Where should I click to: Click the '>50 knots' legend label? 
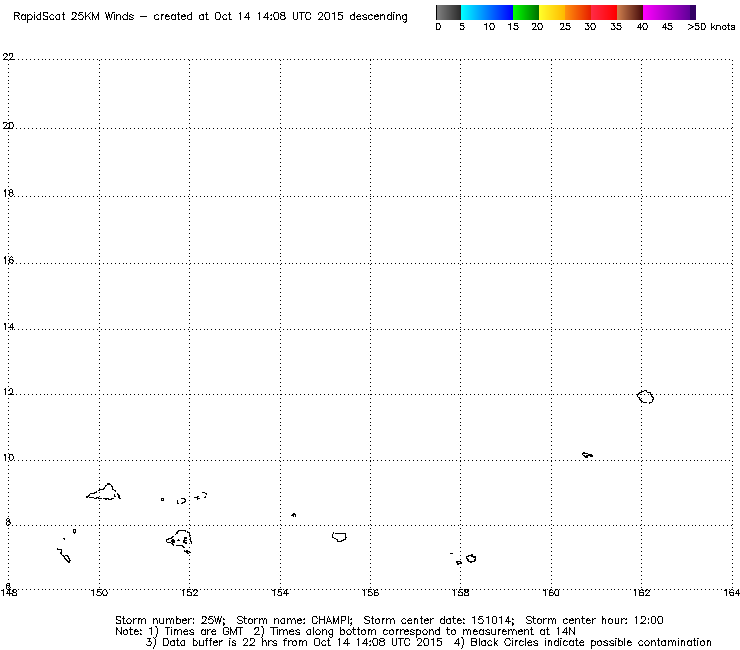(711, 27)
